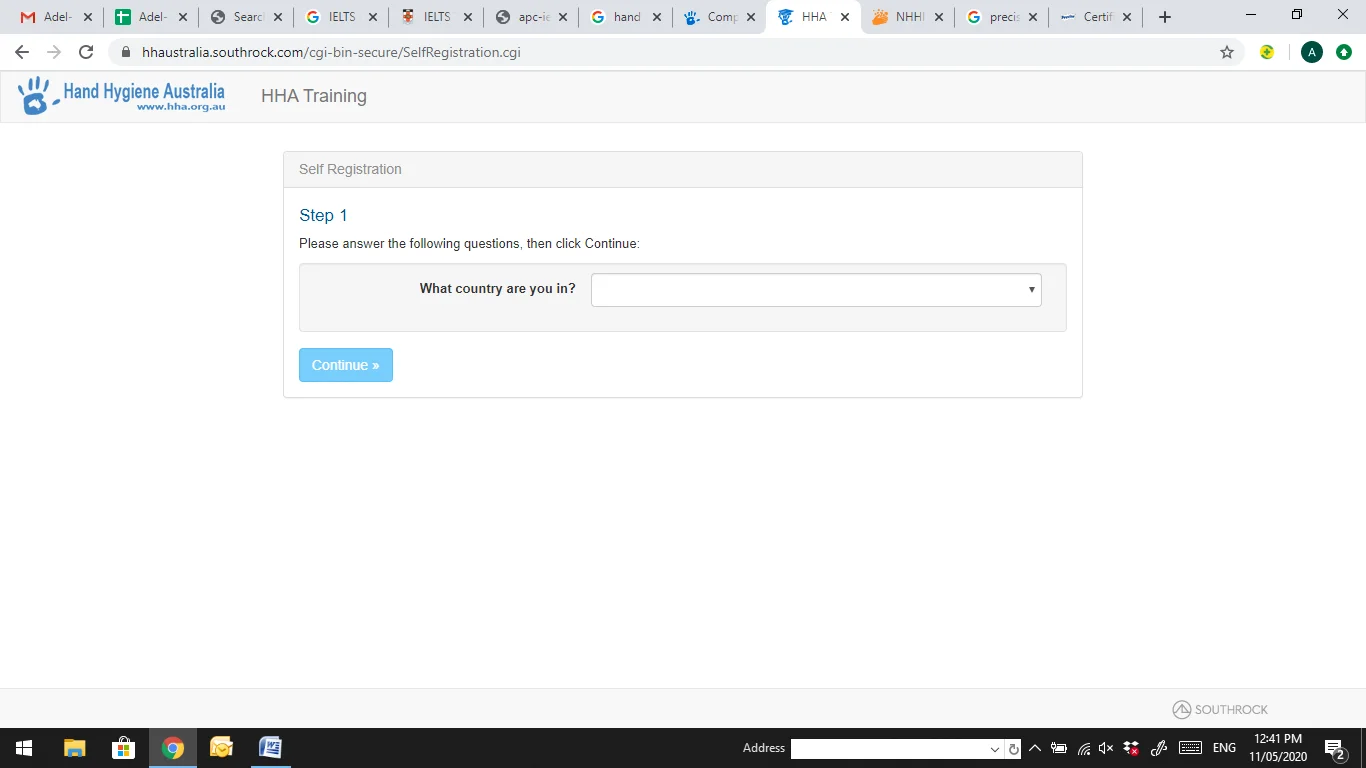Screen dimensions: 1366x768
Task: Click the Hand Hygiene Australia logo
Action: pyautogui.click(x=121, y=96)
